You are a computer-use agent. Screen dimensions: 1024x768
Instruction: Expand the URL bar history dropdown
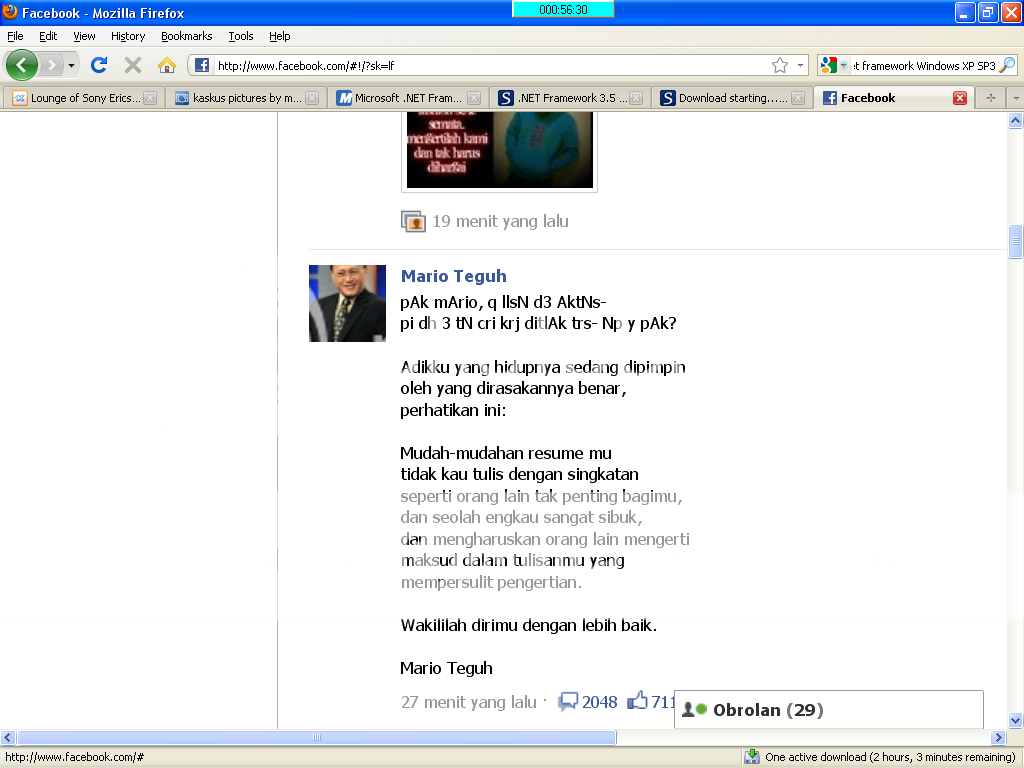(x=801, y=65)
